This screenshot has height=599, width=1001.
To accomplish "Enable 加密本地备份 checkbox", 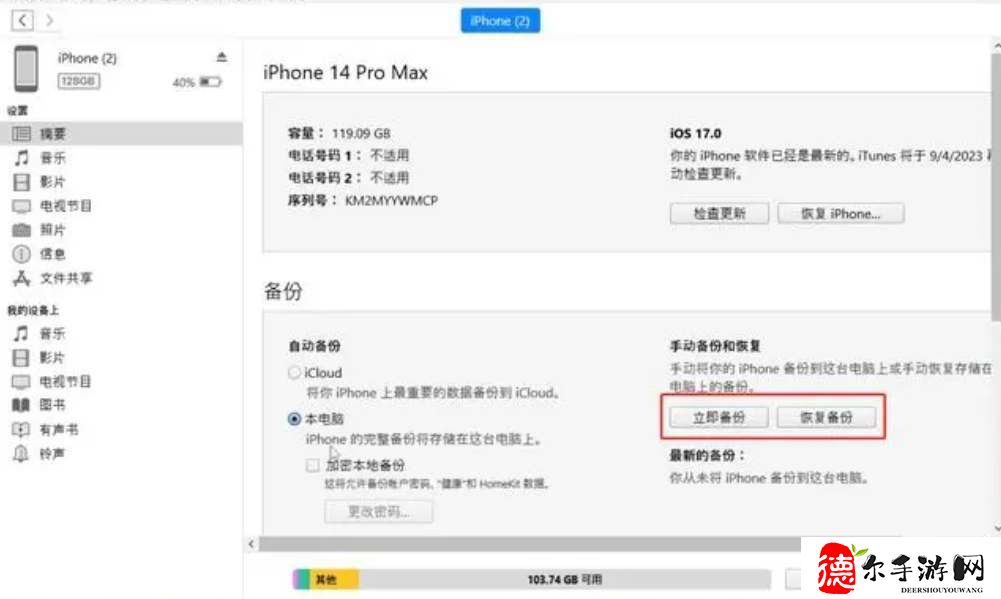I will 313,465.
